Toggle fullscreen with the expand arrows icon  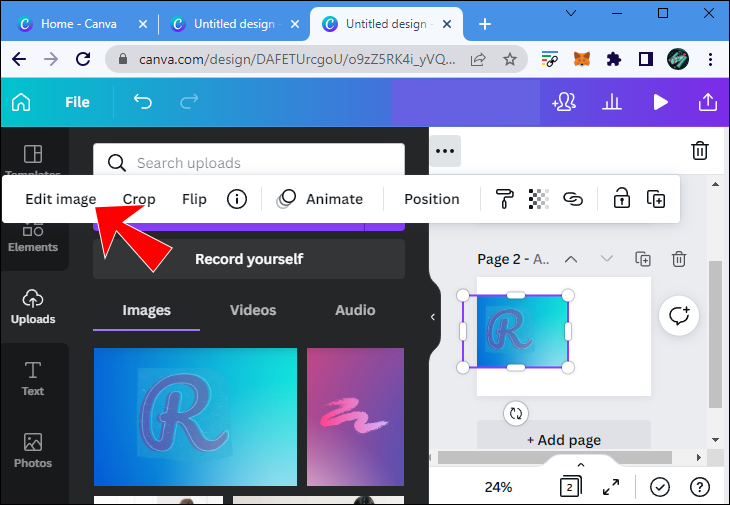coord(611,487)
